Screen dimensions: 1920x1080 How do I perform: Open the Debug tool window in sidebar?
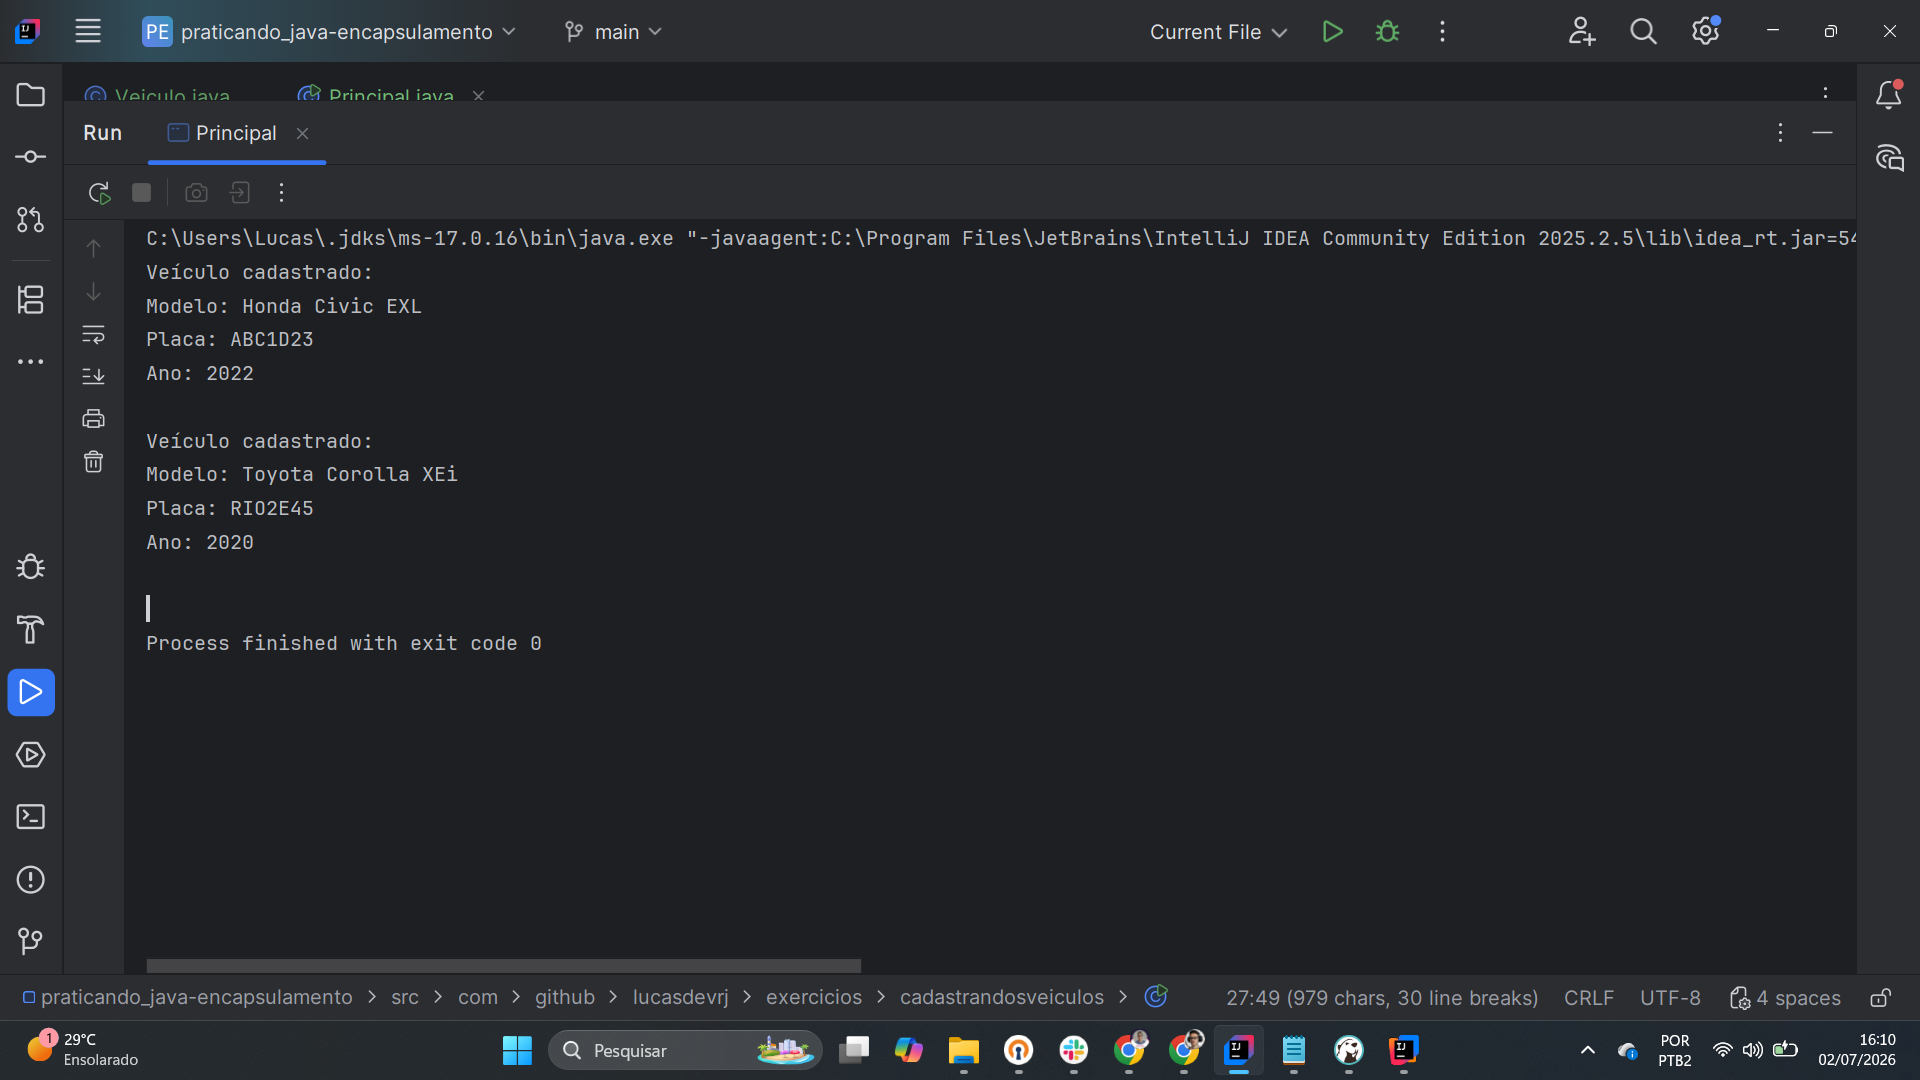pos(31,567)
